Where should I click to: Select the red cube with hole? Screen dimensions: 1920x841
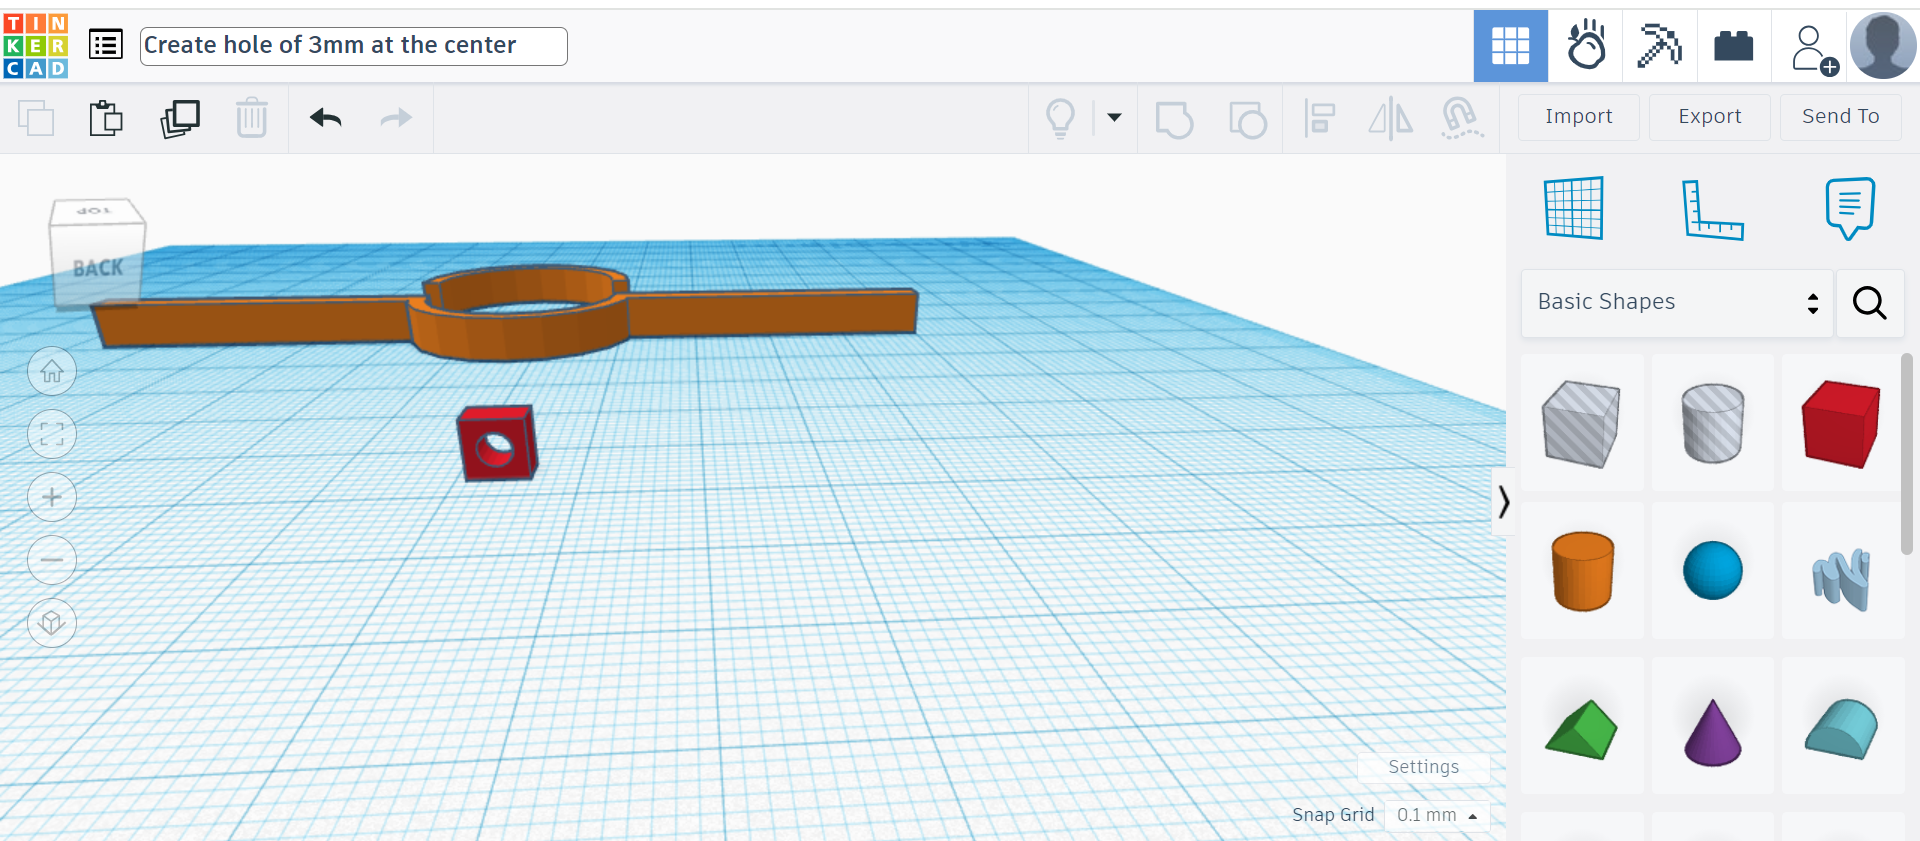[x=497, y=443]
